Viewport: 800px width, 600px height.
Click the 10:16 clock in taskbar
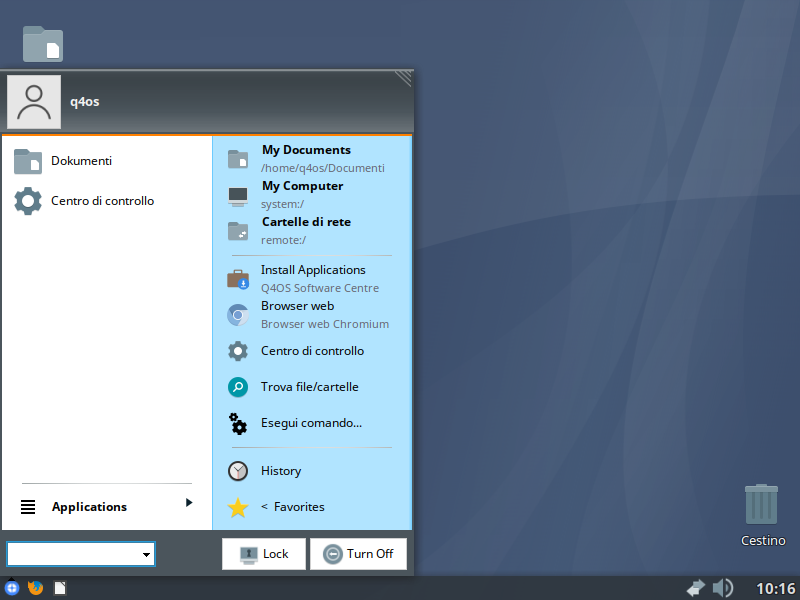tap(776, 588)
